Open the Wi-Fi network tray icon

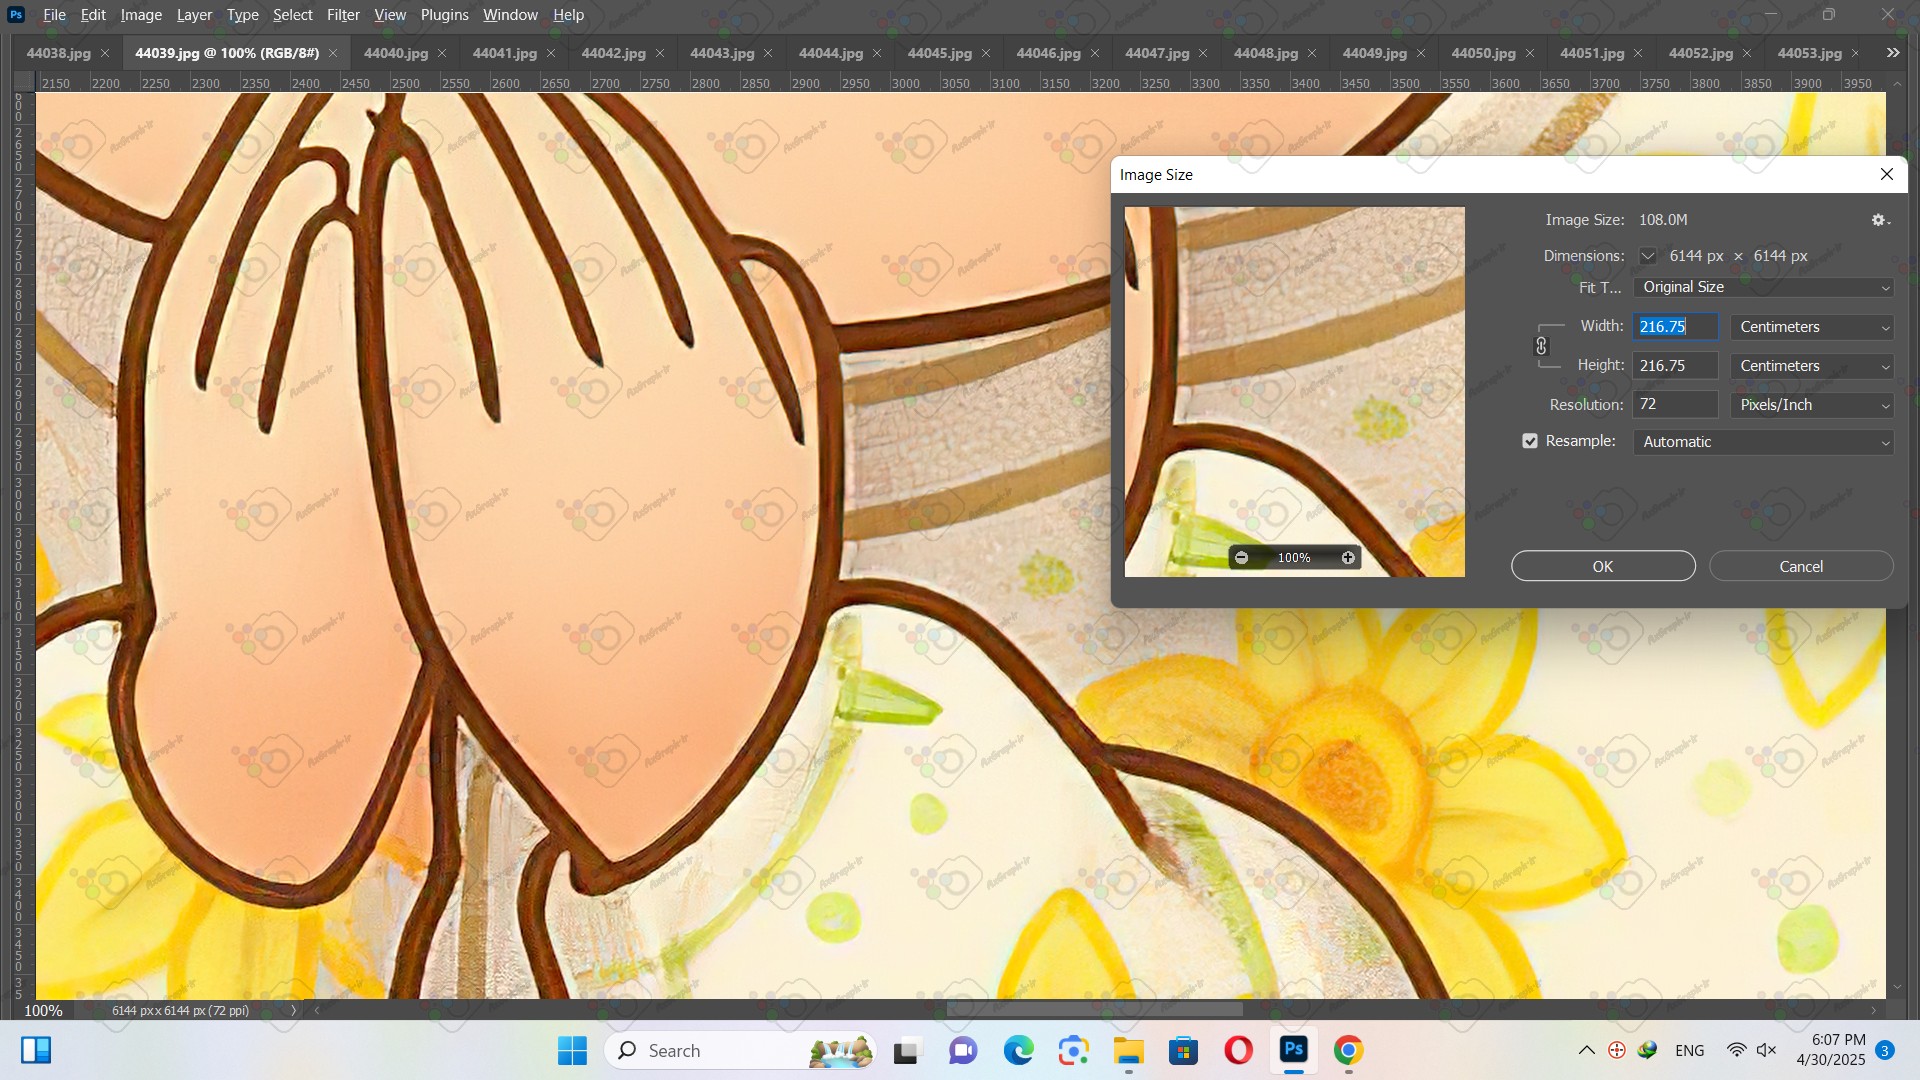coord(1737,1051)
